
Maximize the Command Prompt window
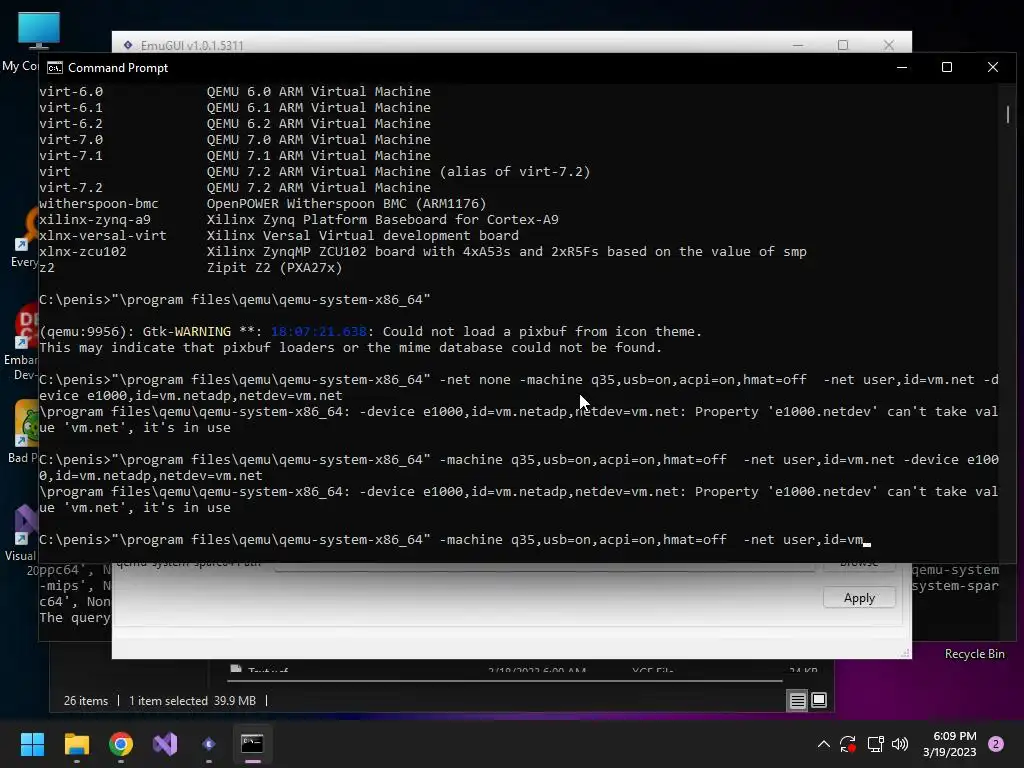pos(947,67)
